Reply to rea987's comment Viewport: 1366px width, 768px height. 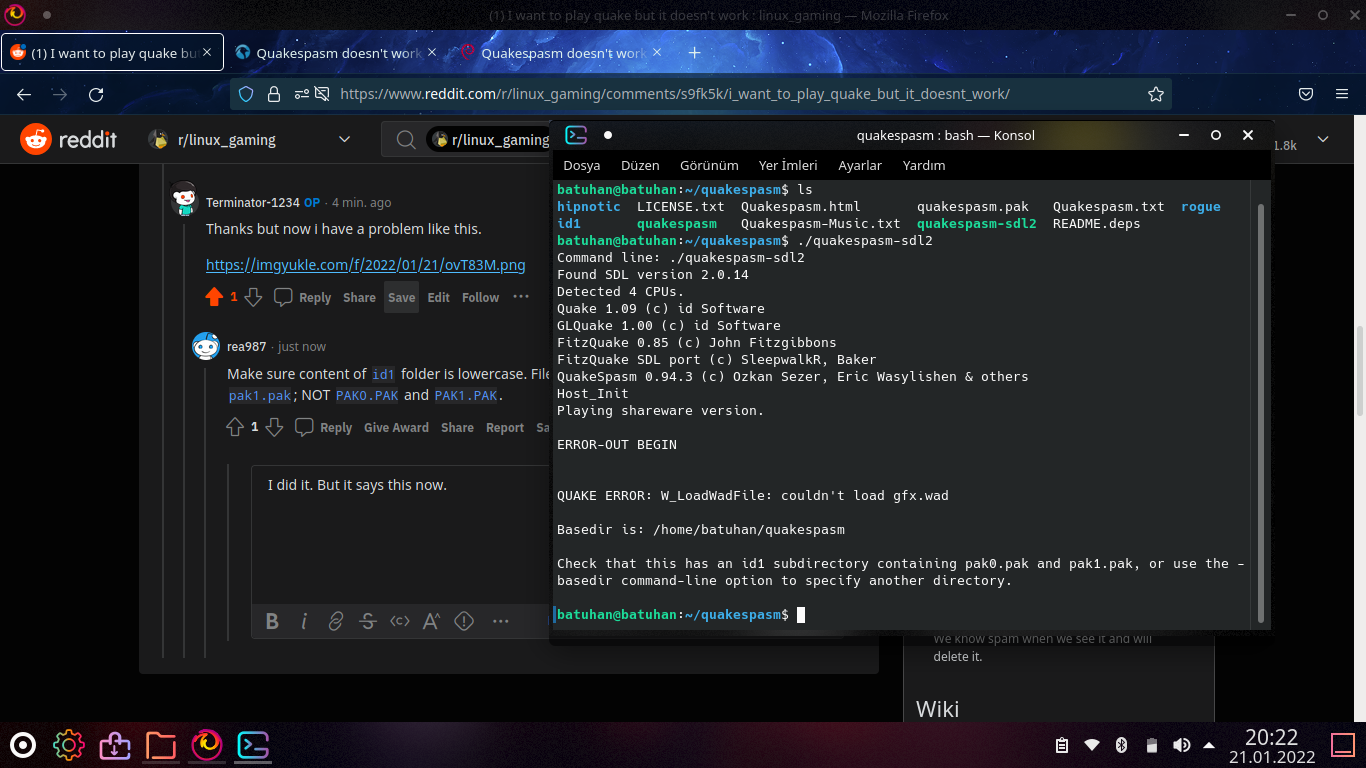[324, 427]
